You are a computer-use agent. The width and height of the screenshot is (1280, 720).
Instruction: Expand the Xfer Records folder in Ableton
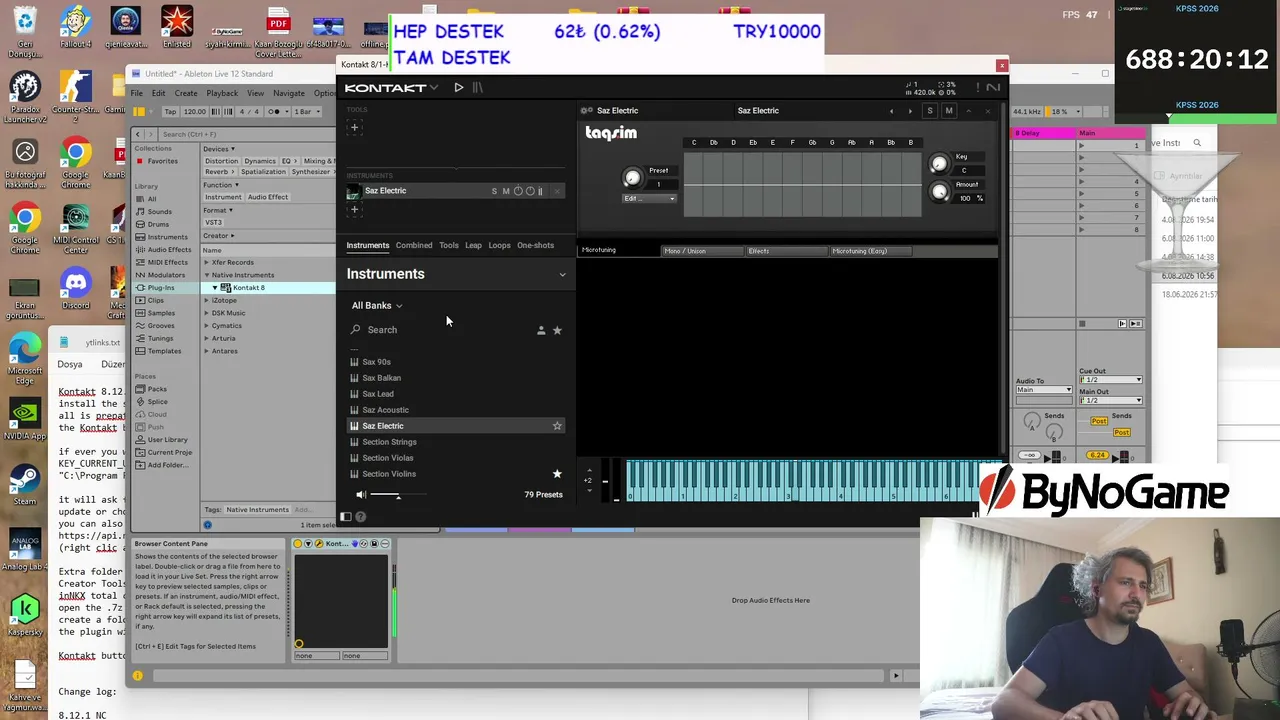tap(207, 262)
